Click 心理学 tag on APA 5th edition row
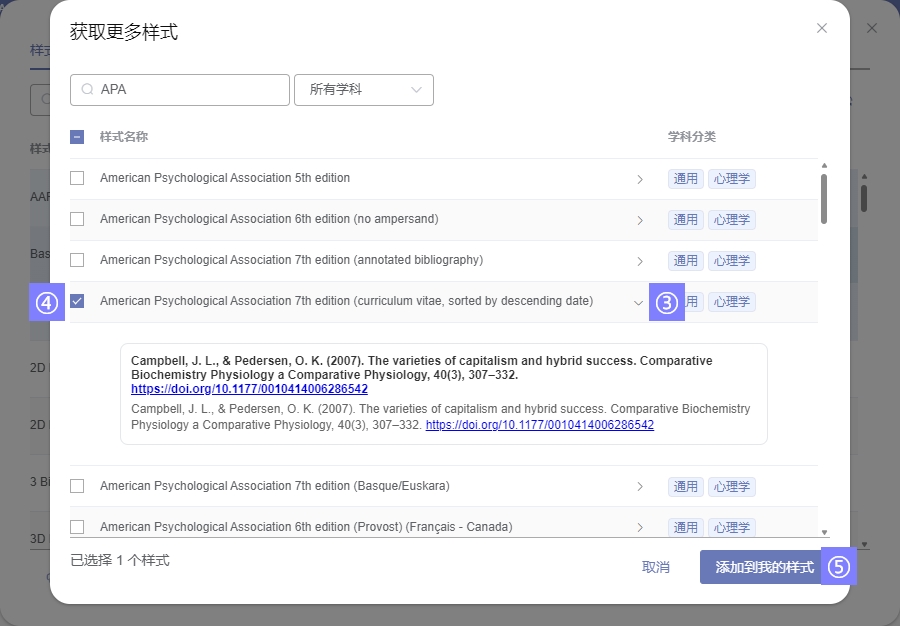The width and height of the screenshot is (900, 626). pos(731,179)
